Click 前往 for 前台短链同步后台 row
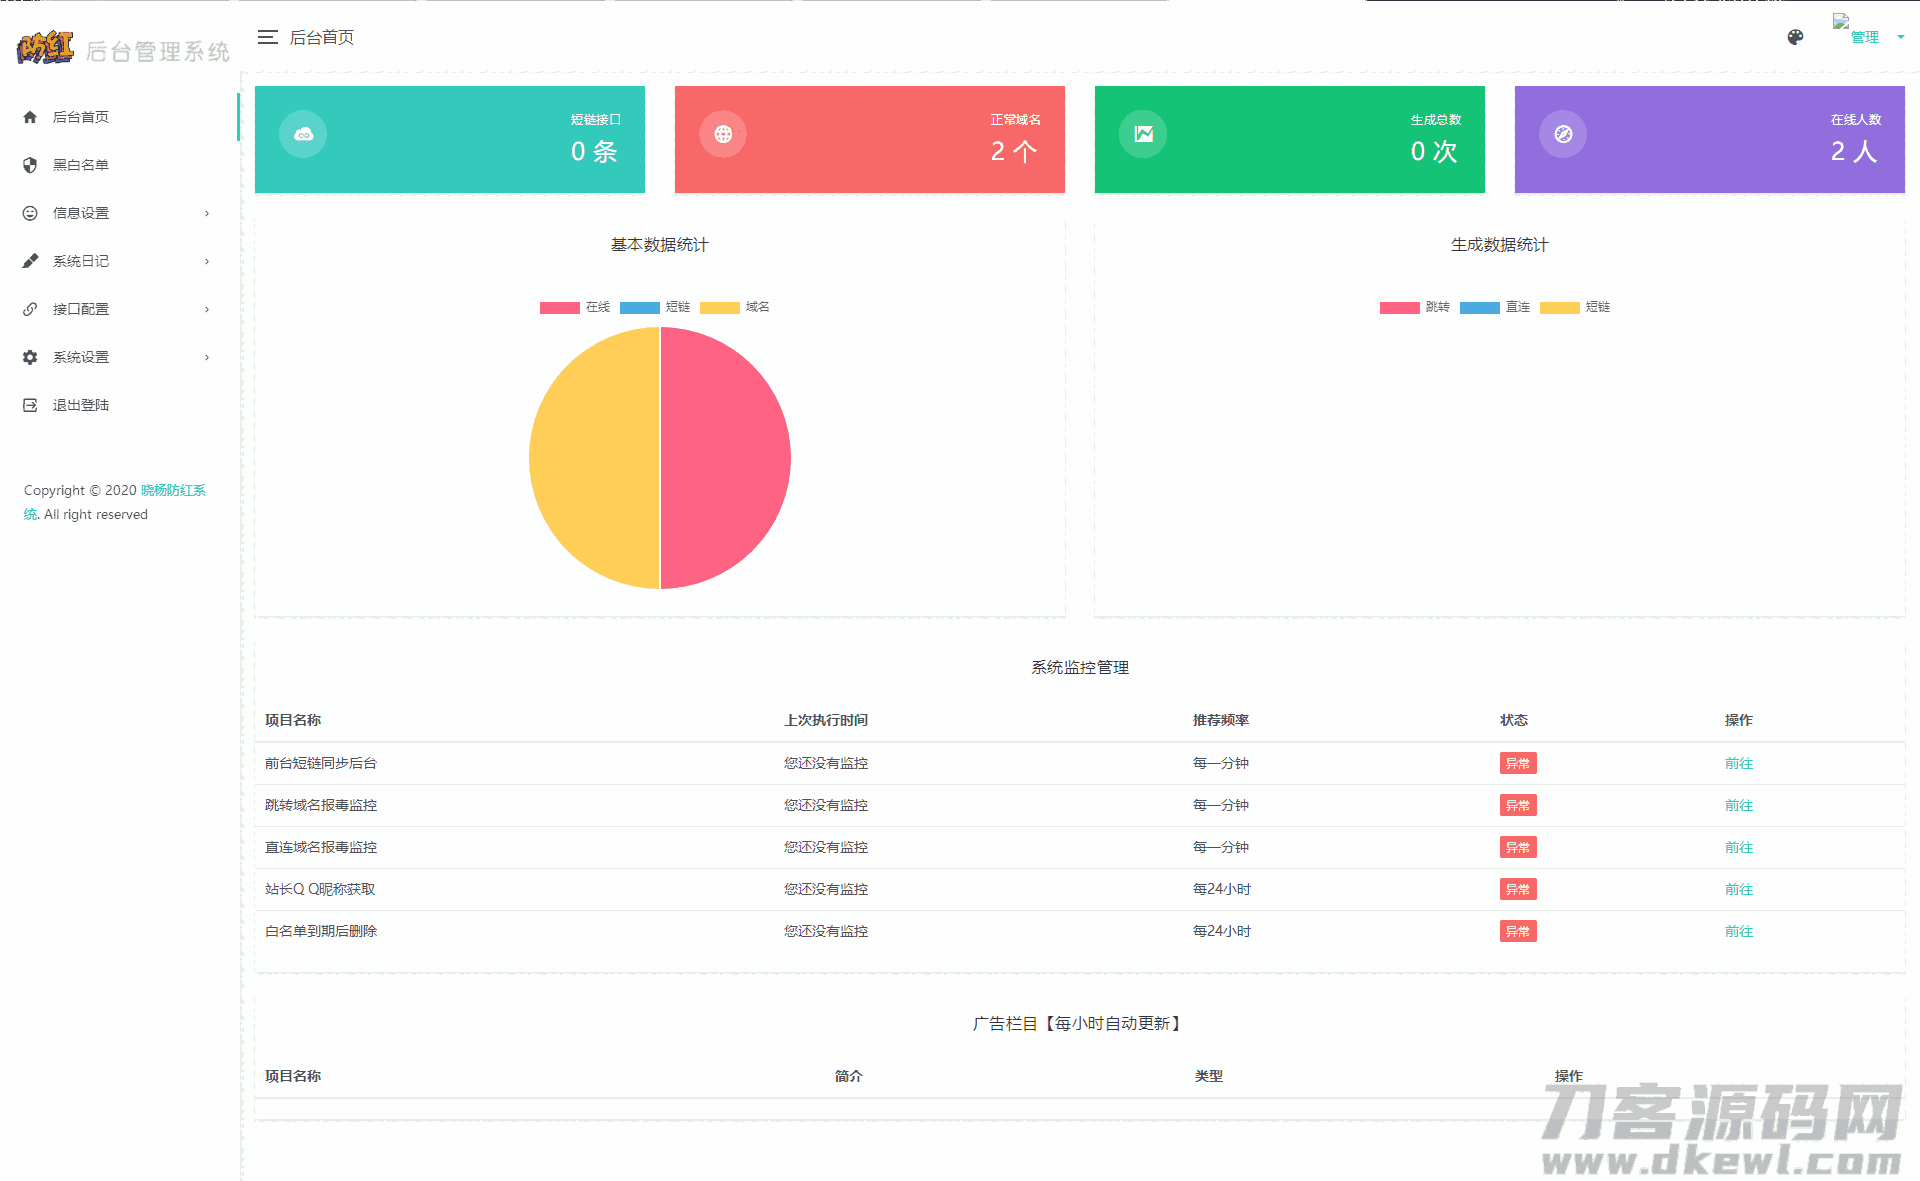Screen dimensions: 1920x1181 coord(1738,763)
